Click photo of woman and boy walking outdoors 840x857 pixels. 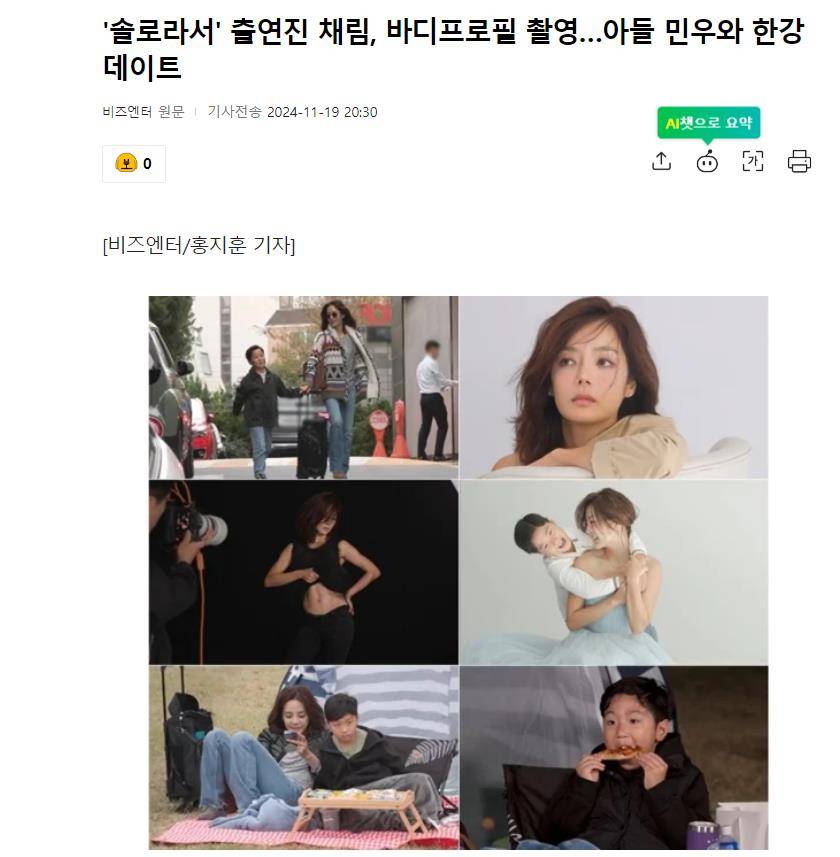click(x=303, y=388)
